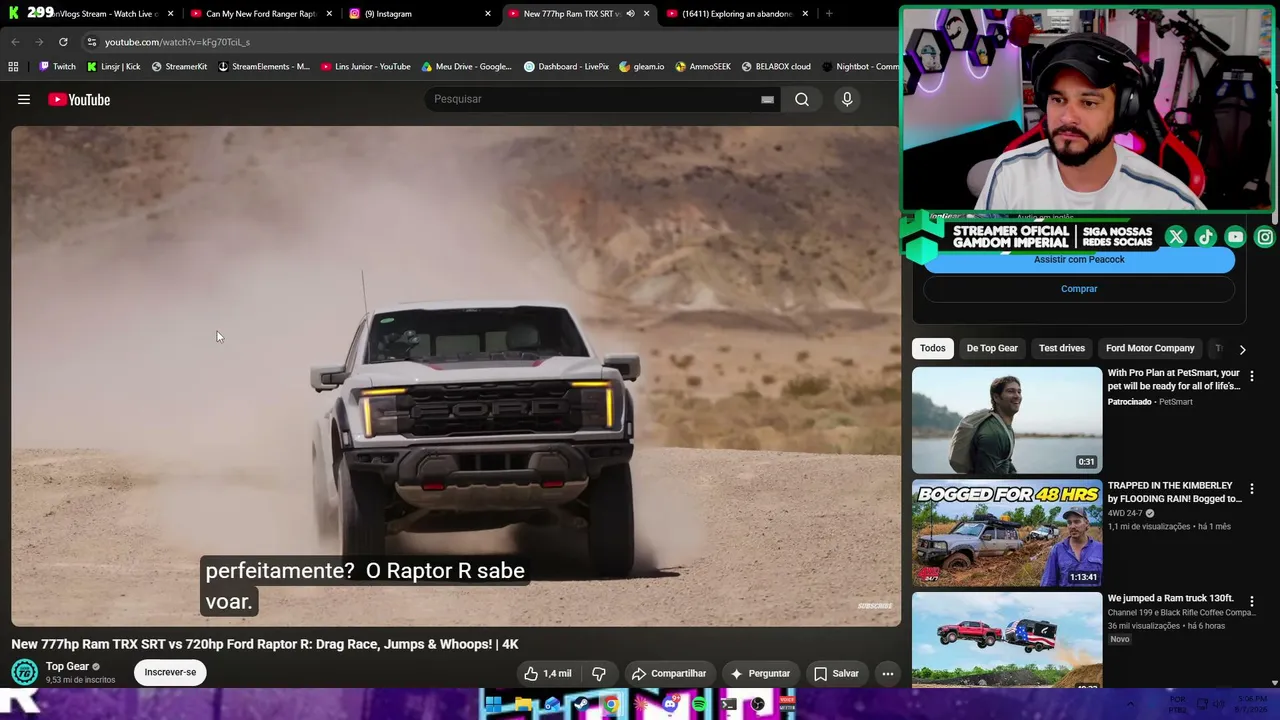
Task: Reload the page with the refresh icon
Action: point(63,42)
